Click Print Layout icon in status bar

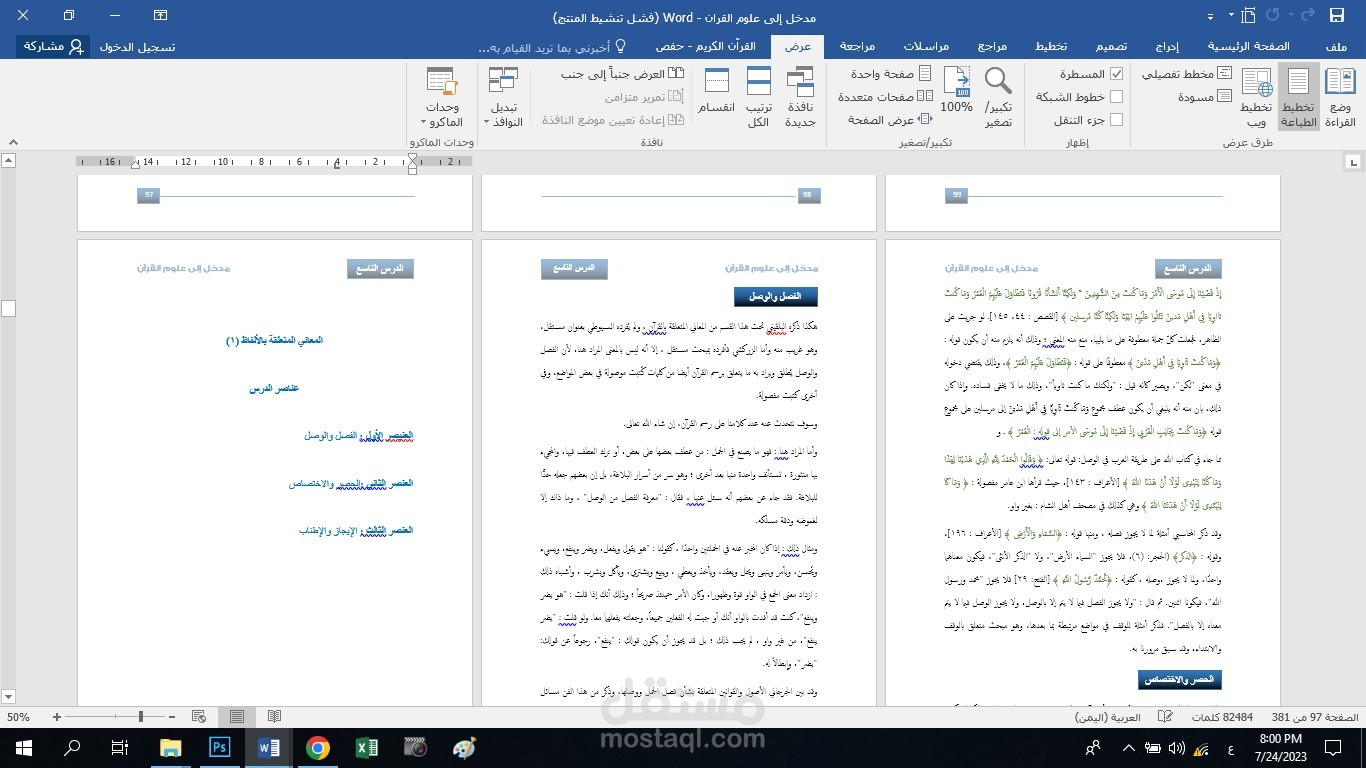tap(237, 717)
